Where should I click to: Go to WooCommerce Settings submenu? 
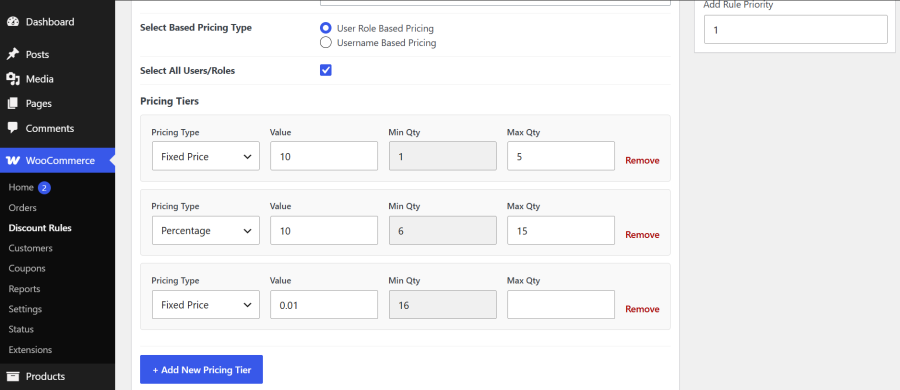(25, 309)
